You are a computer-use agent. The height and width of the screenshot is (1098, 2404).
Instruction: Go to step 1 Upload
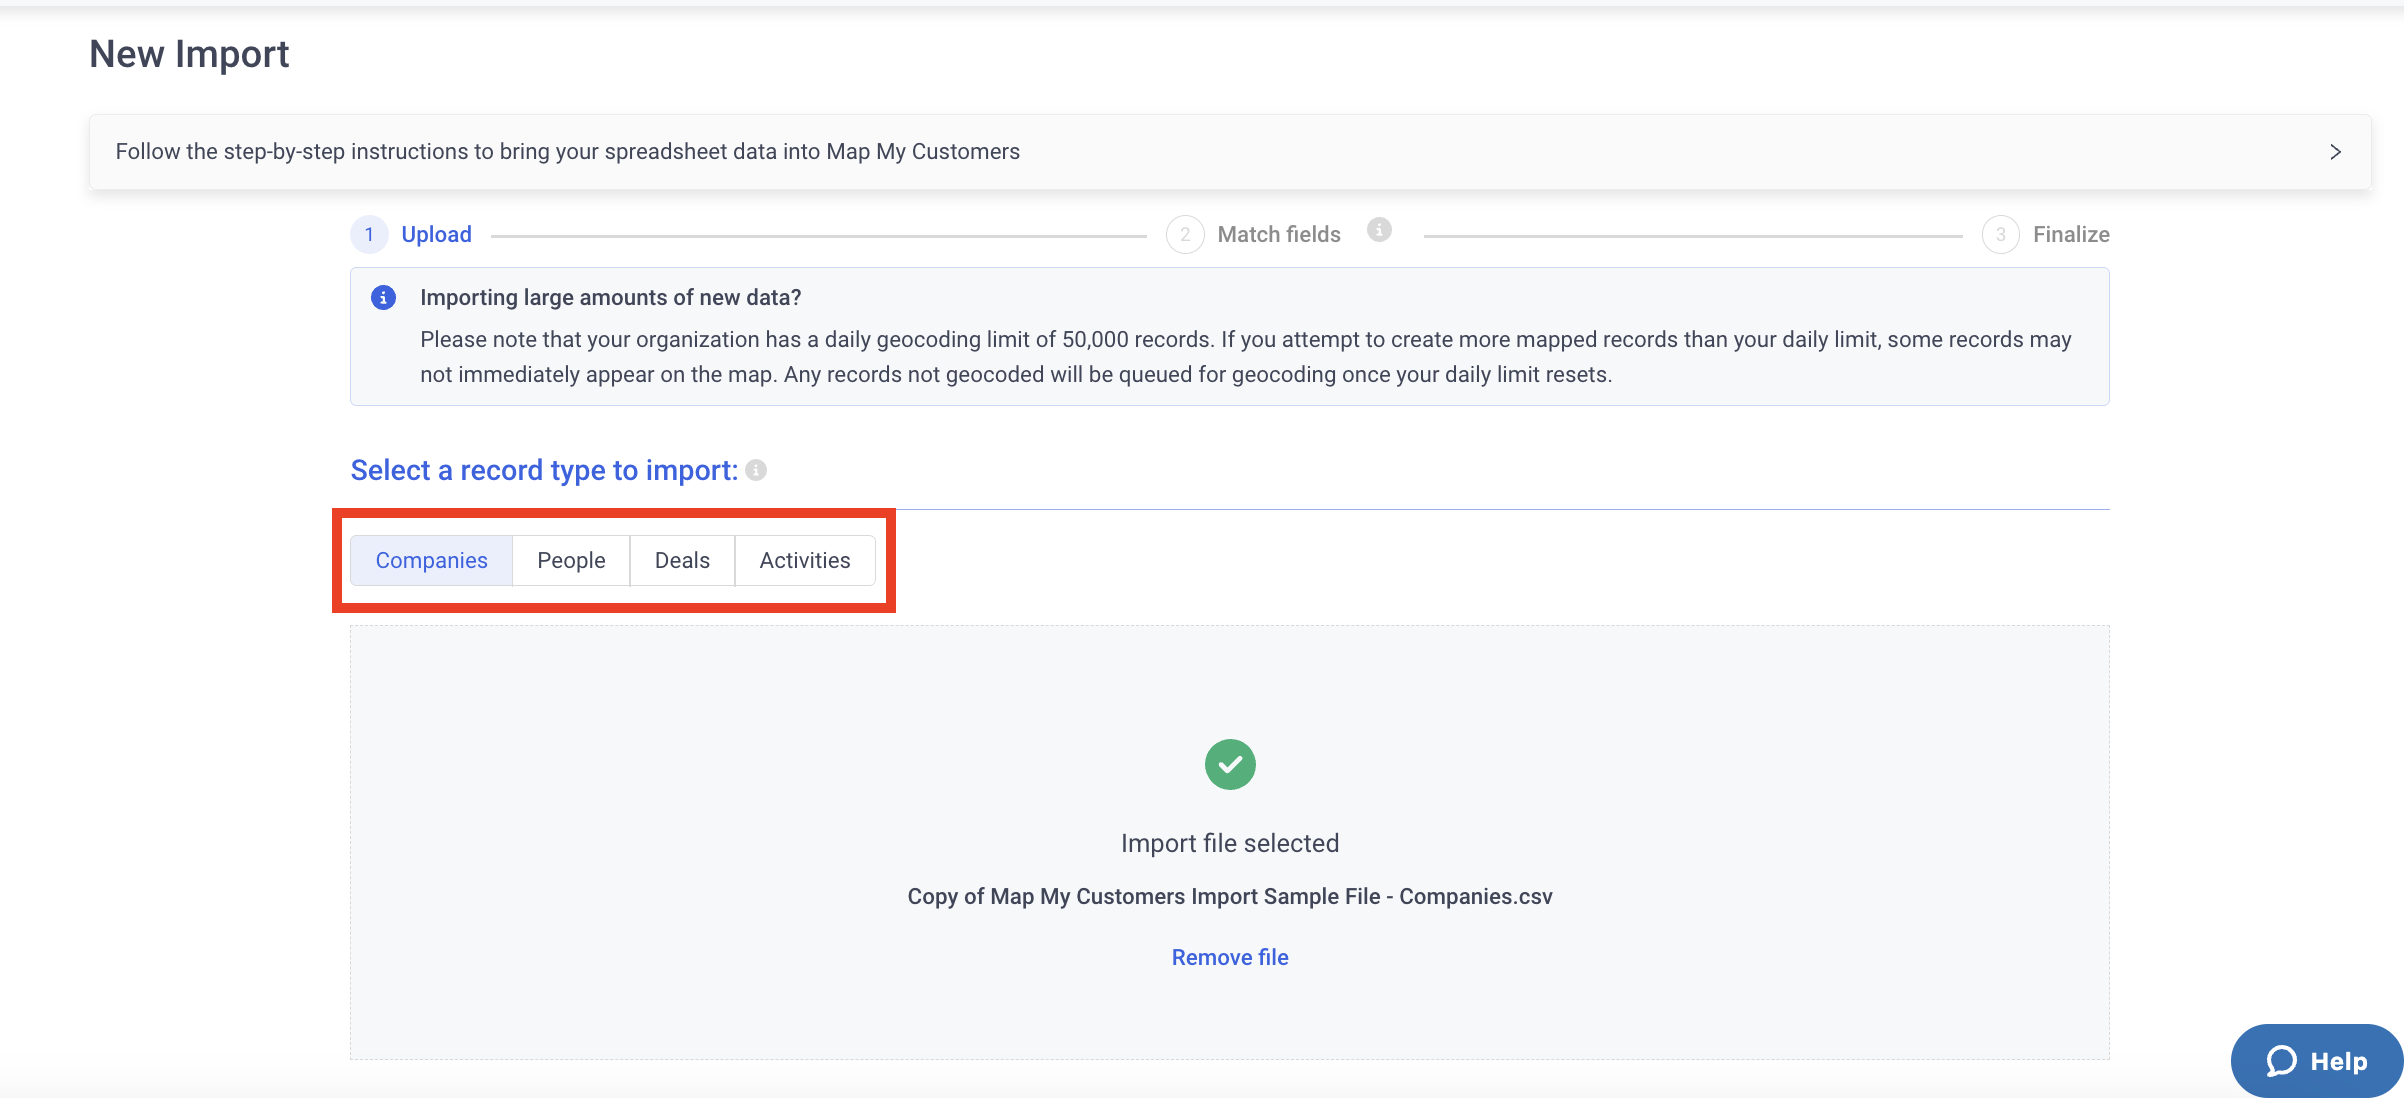[411, 234]
